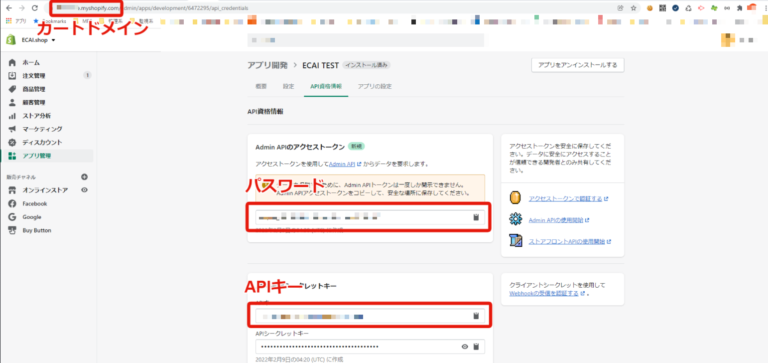The height and width of the screenshot is (363, 768).
Task: Switch to the 設定 tab
Action: click(288, 86)
